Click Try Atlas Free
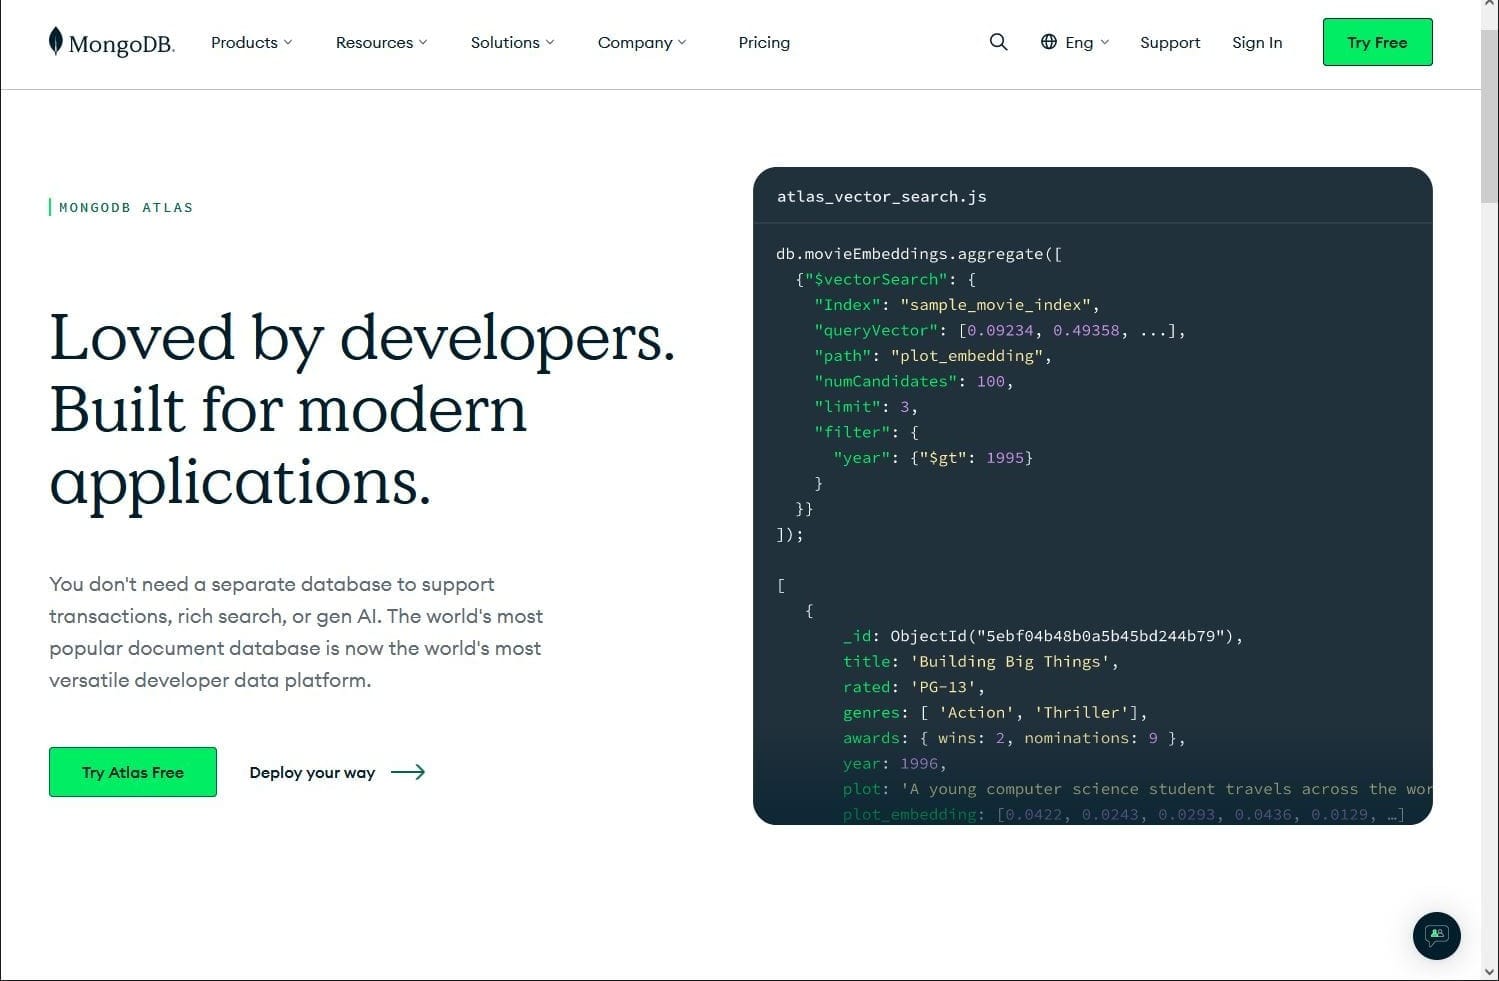 (x=132, y=771)
